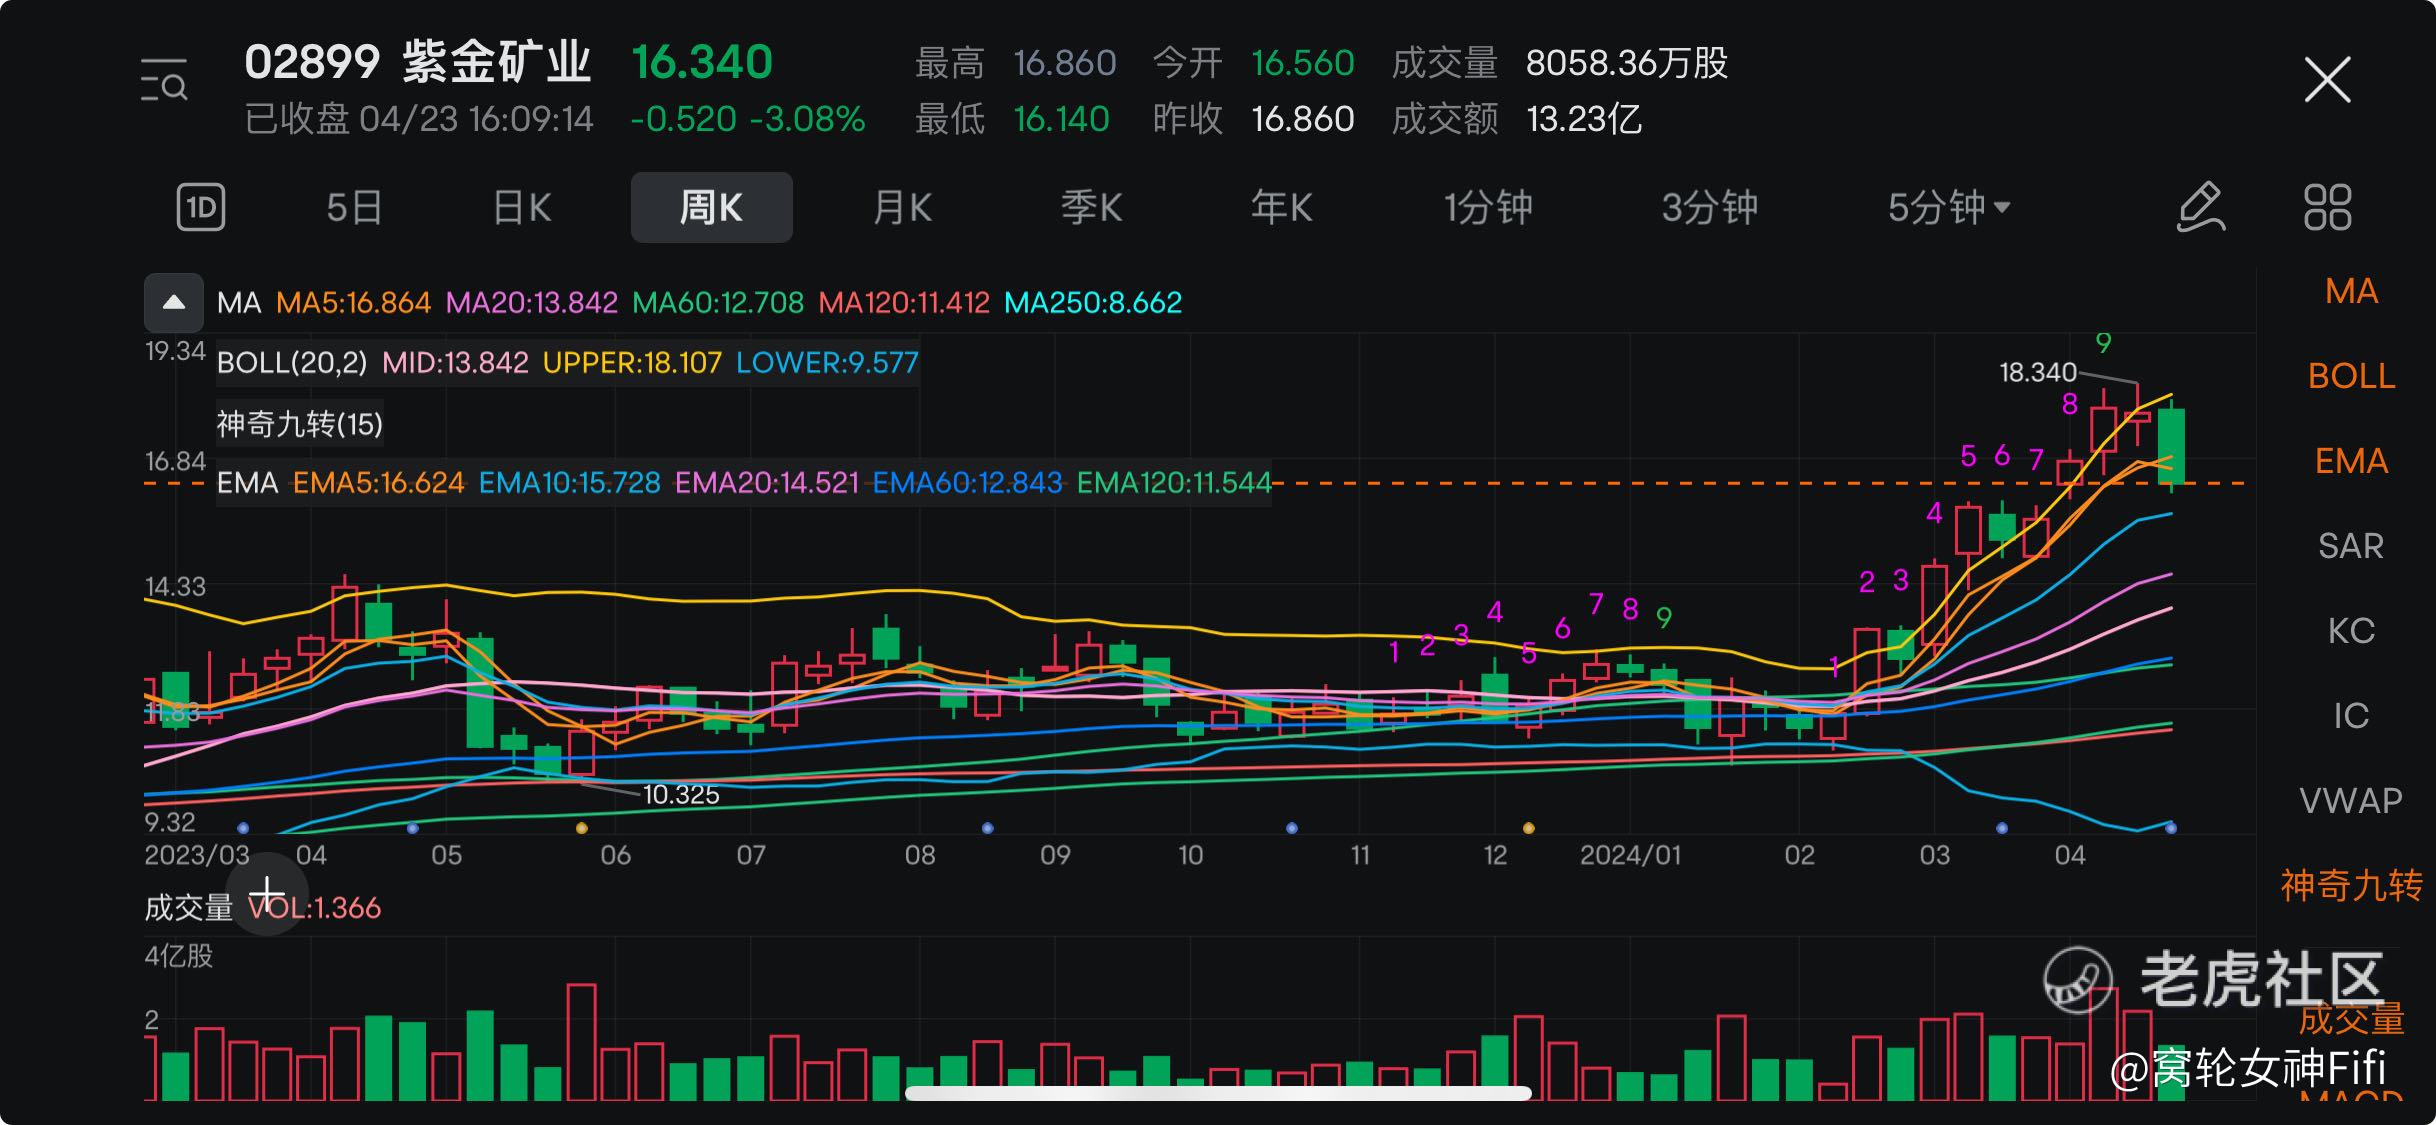Click the EMA60:12.843 legend value
This screenshot has width=2436, height=1125.
tap(968, 483)
